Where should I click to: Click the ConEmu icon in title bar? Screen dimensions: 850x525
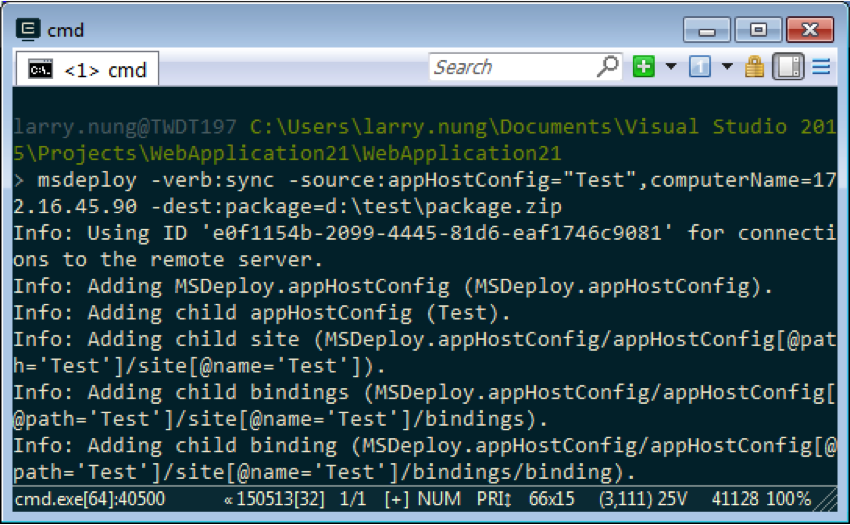pyautogui.click(x=28, y=30)
